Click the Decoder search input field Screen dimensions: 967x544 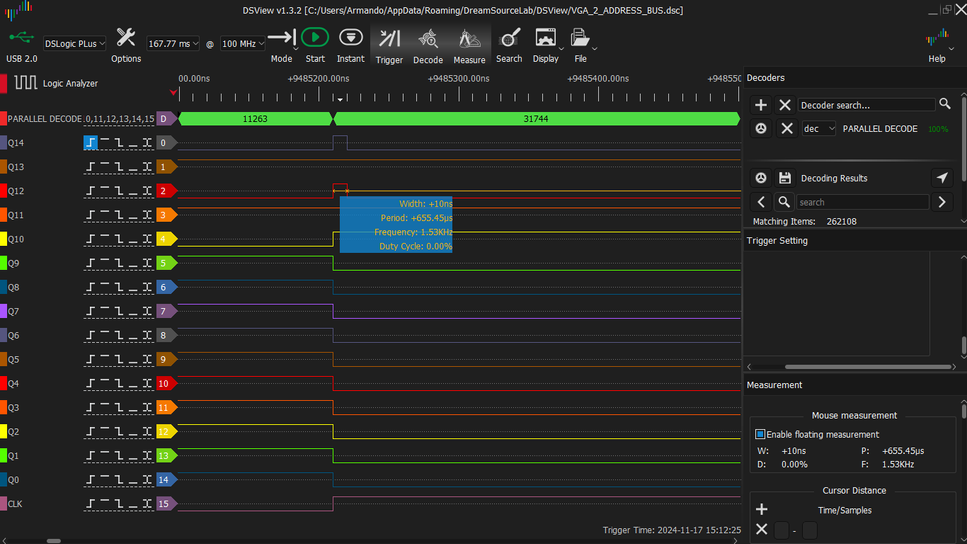866,105
